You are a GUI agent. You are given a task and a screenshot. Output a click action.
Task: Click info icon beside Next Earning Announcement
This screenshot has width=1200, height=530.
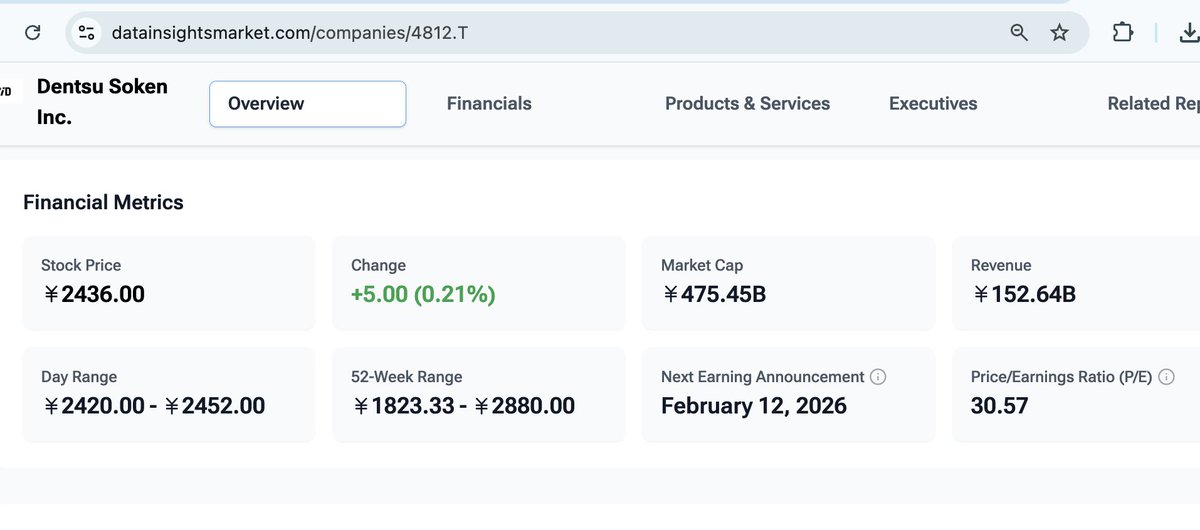pos(878,377)
